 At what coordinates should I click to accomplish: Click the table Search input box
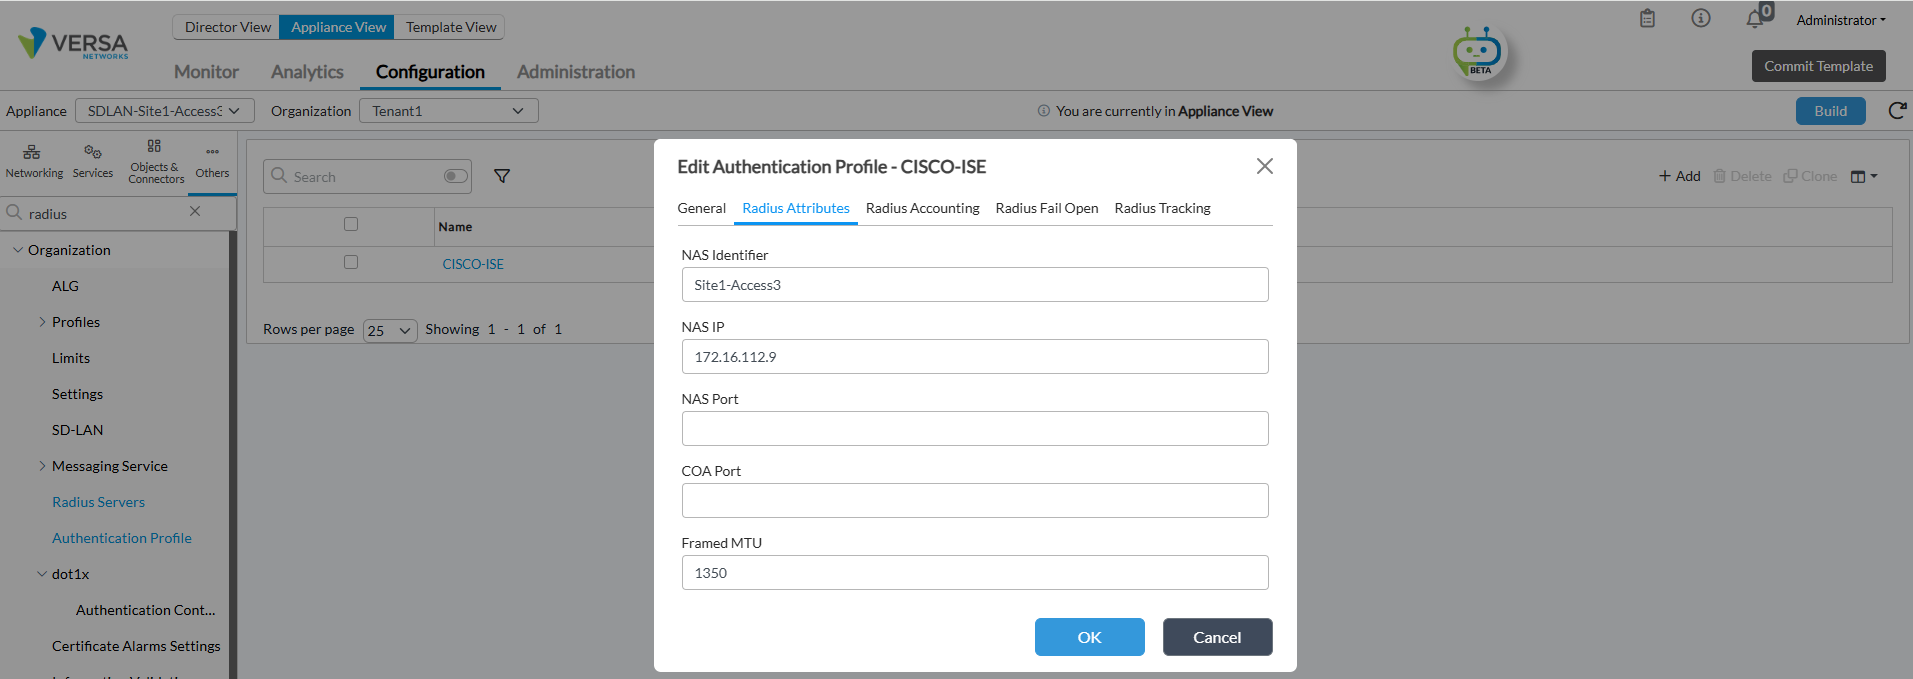(365, 176)
